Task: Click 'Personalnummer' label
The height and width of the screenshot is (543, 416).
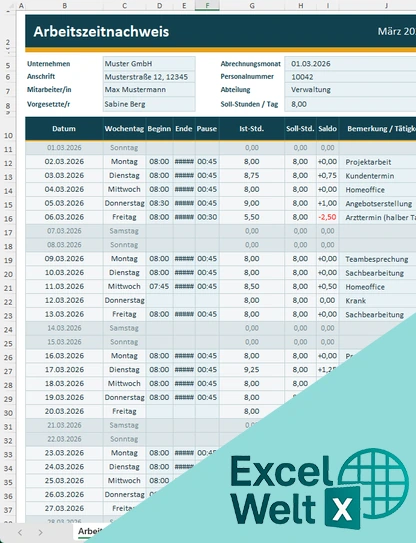Action: [247, 77]
